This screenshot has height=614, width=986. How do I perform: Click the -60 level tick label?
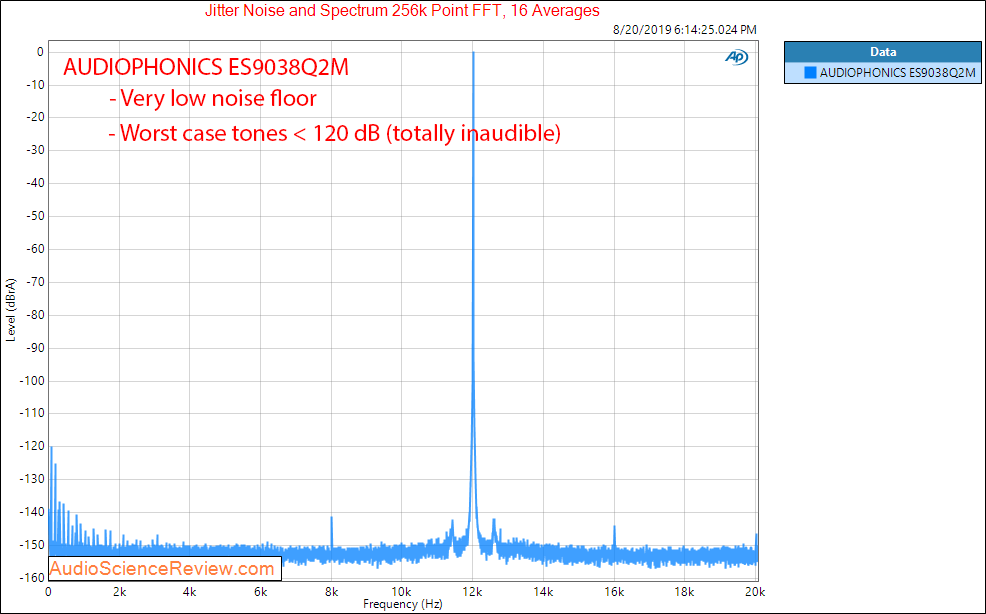[x=35, y=249]
